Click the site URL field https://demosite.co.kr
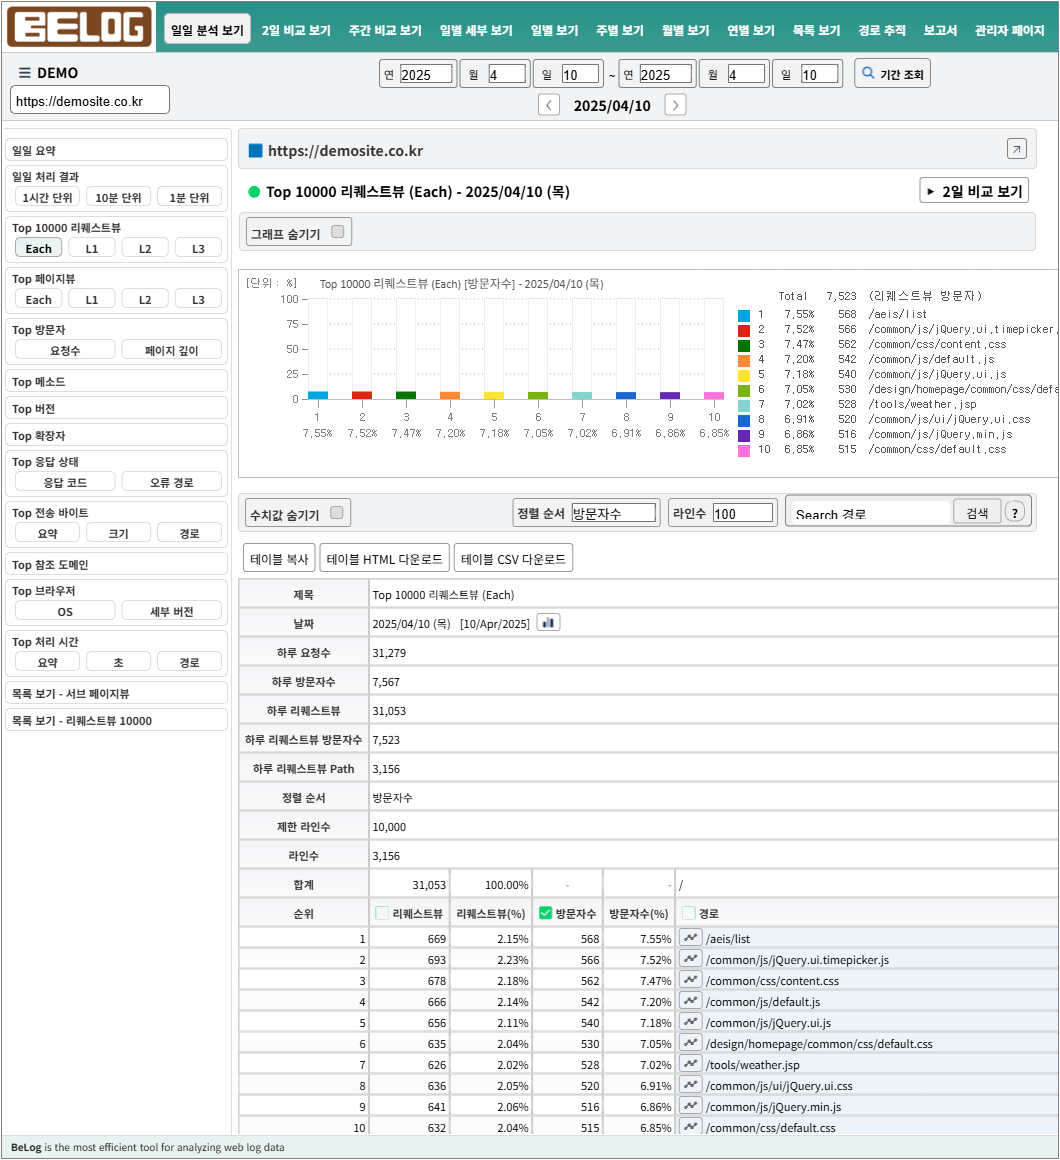 pyautogui.click(x=90, y=101)
